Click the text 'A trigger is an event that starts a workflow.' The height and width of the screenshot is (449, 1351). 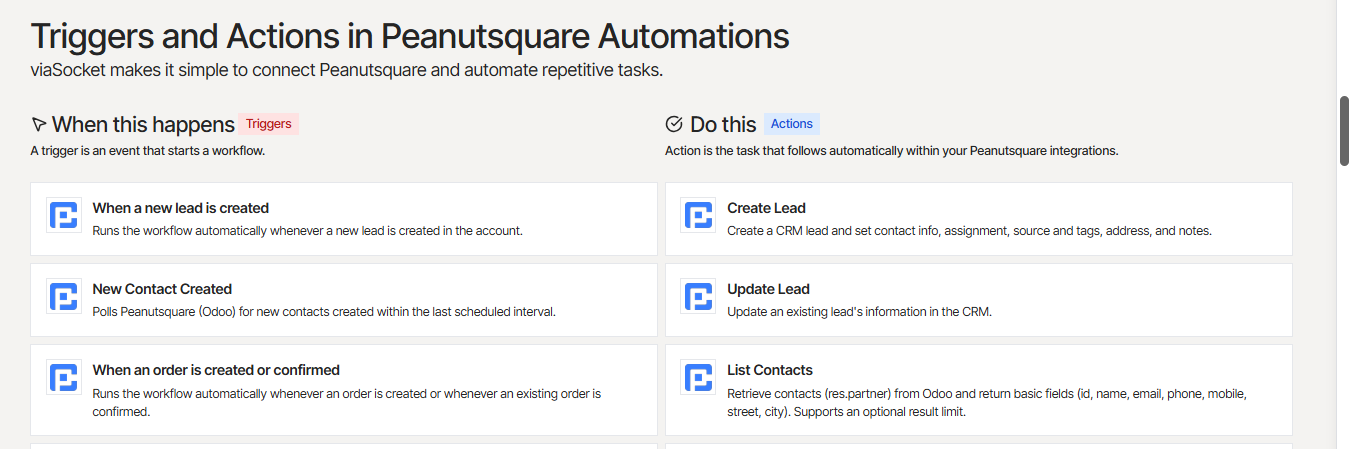pos(148,151)
